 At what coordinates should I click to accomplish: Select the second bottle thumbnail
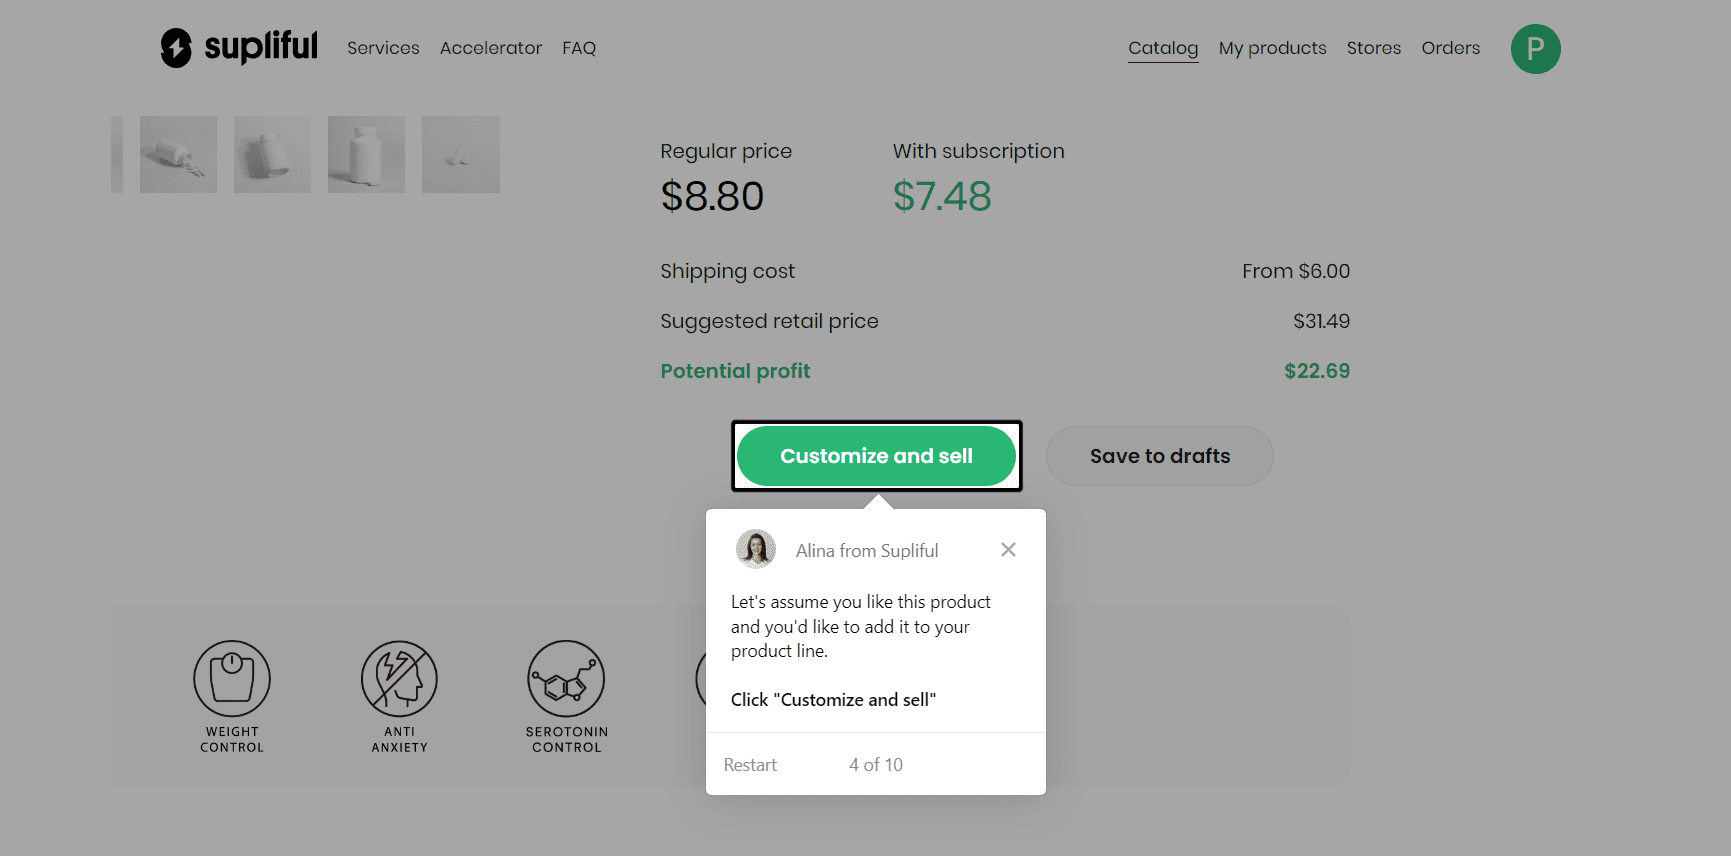(272, 154)
